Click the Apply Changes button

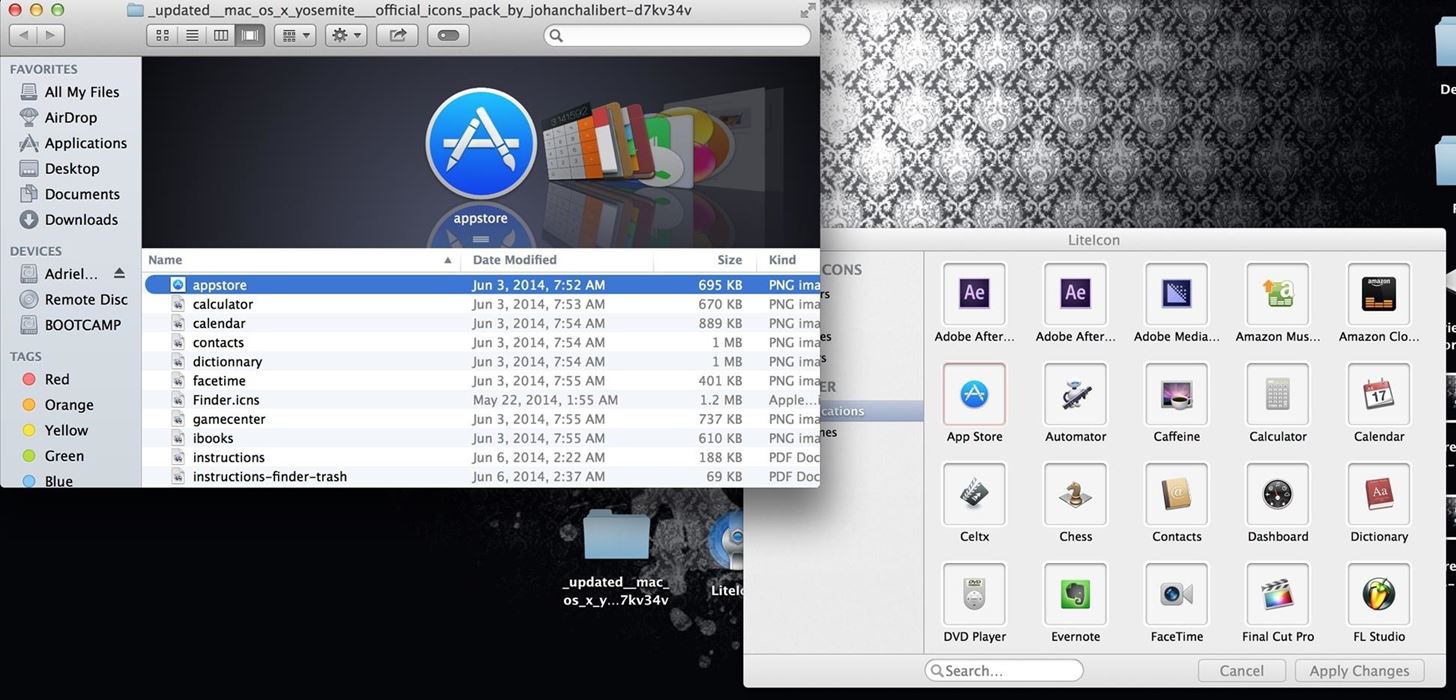[1358, 671]
